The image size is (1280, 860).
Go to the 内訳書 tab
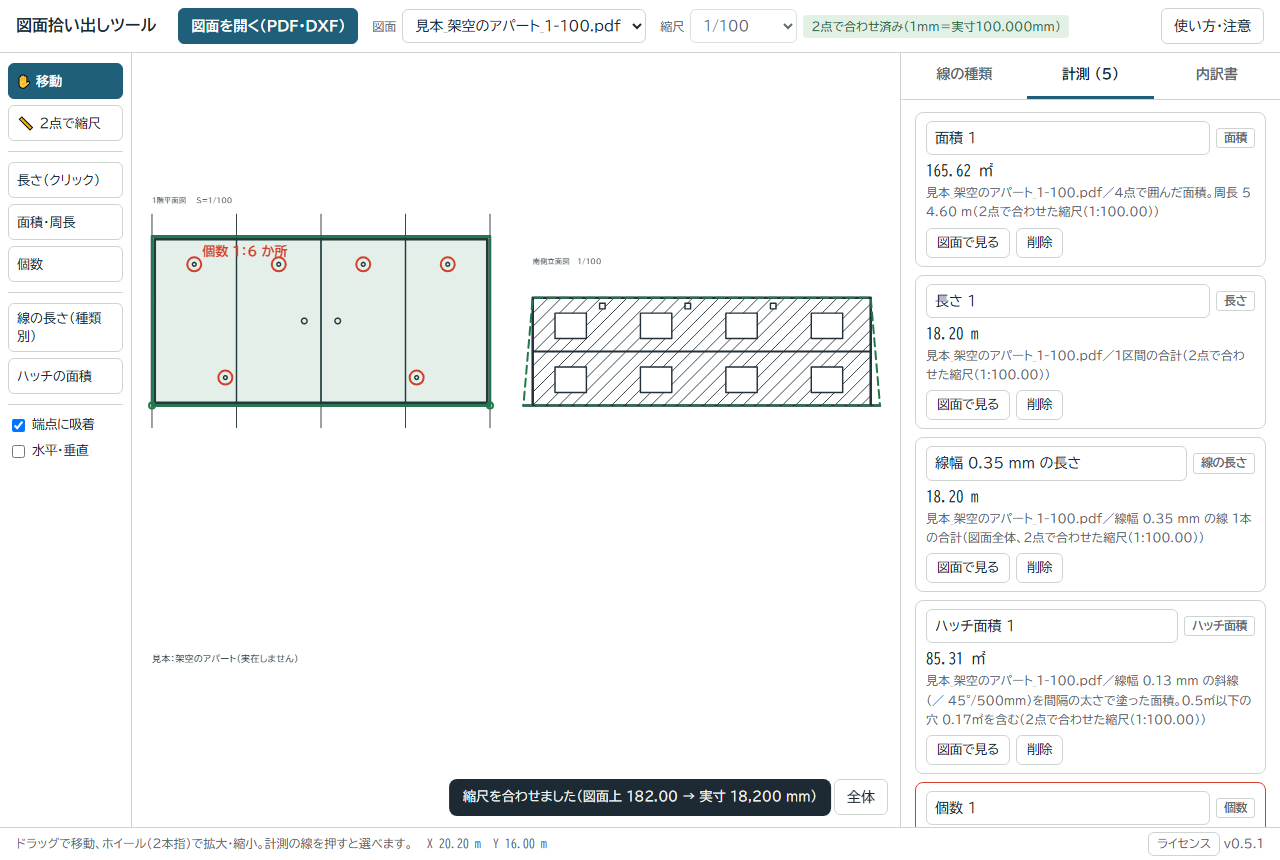1216,74
